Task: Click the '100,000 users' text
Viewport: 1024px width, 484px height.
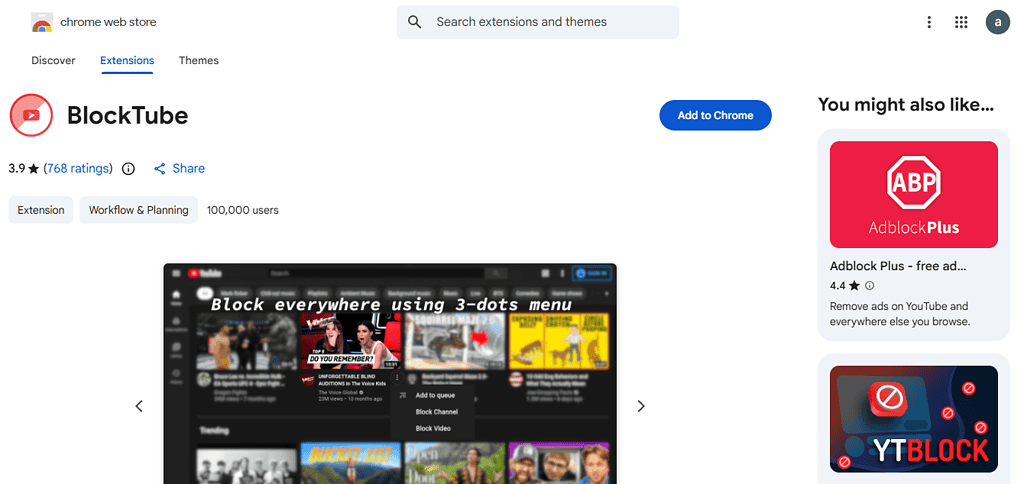Action: coord(243,210)
